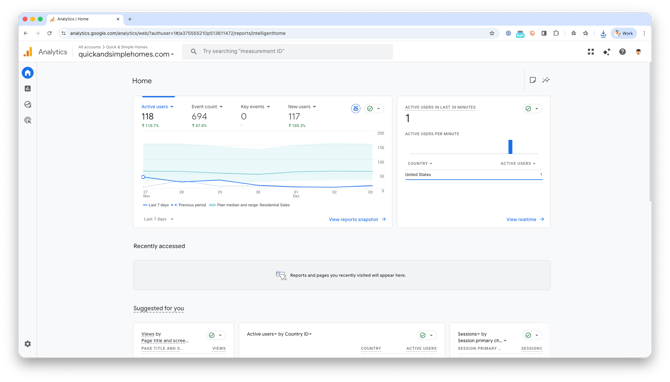The height and width of the screenshot is (382, 670).
Task: Click the All accounts breadcrumb
Action: (89, 47)
